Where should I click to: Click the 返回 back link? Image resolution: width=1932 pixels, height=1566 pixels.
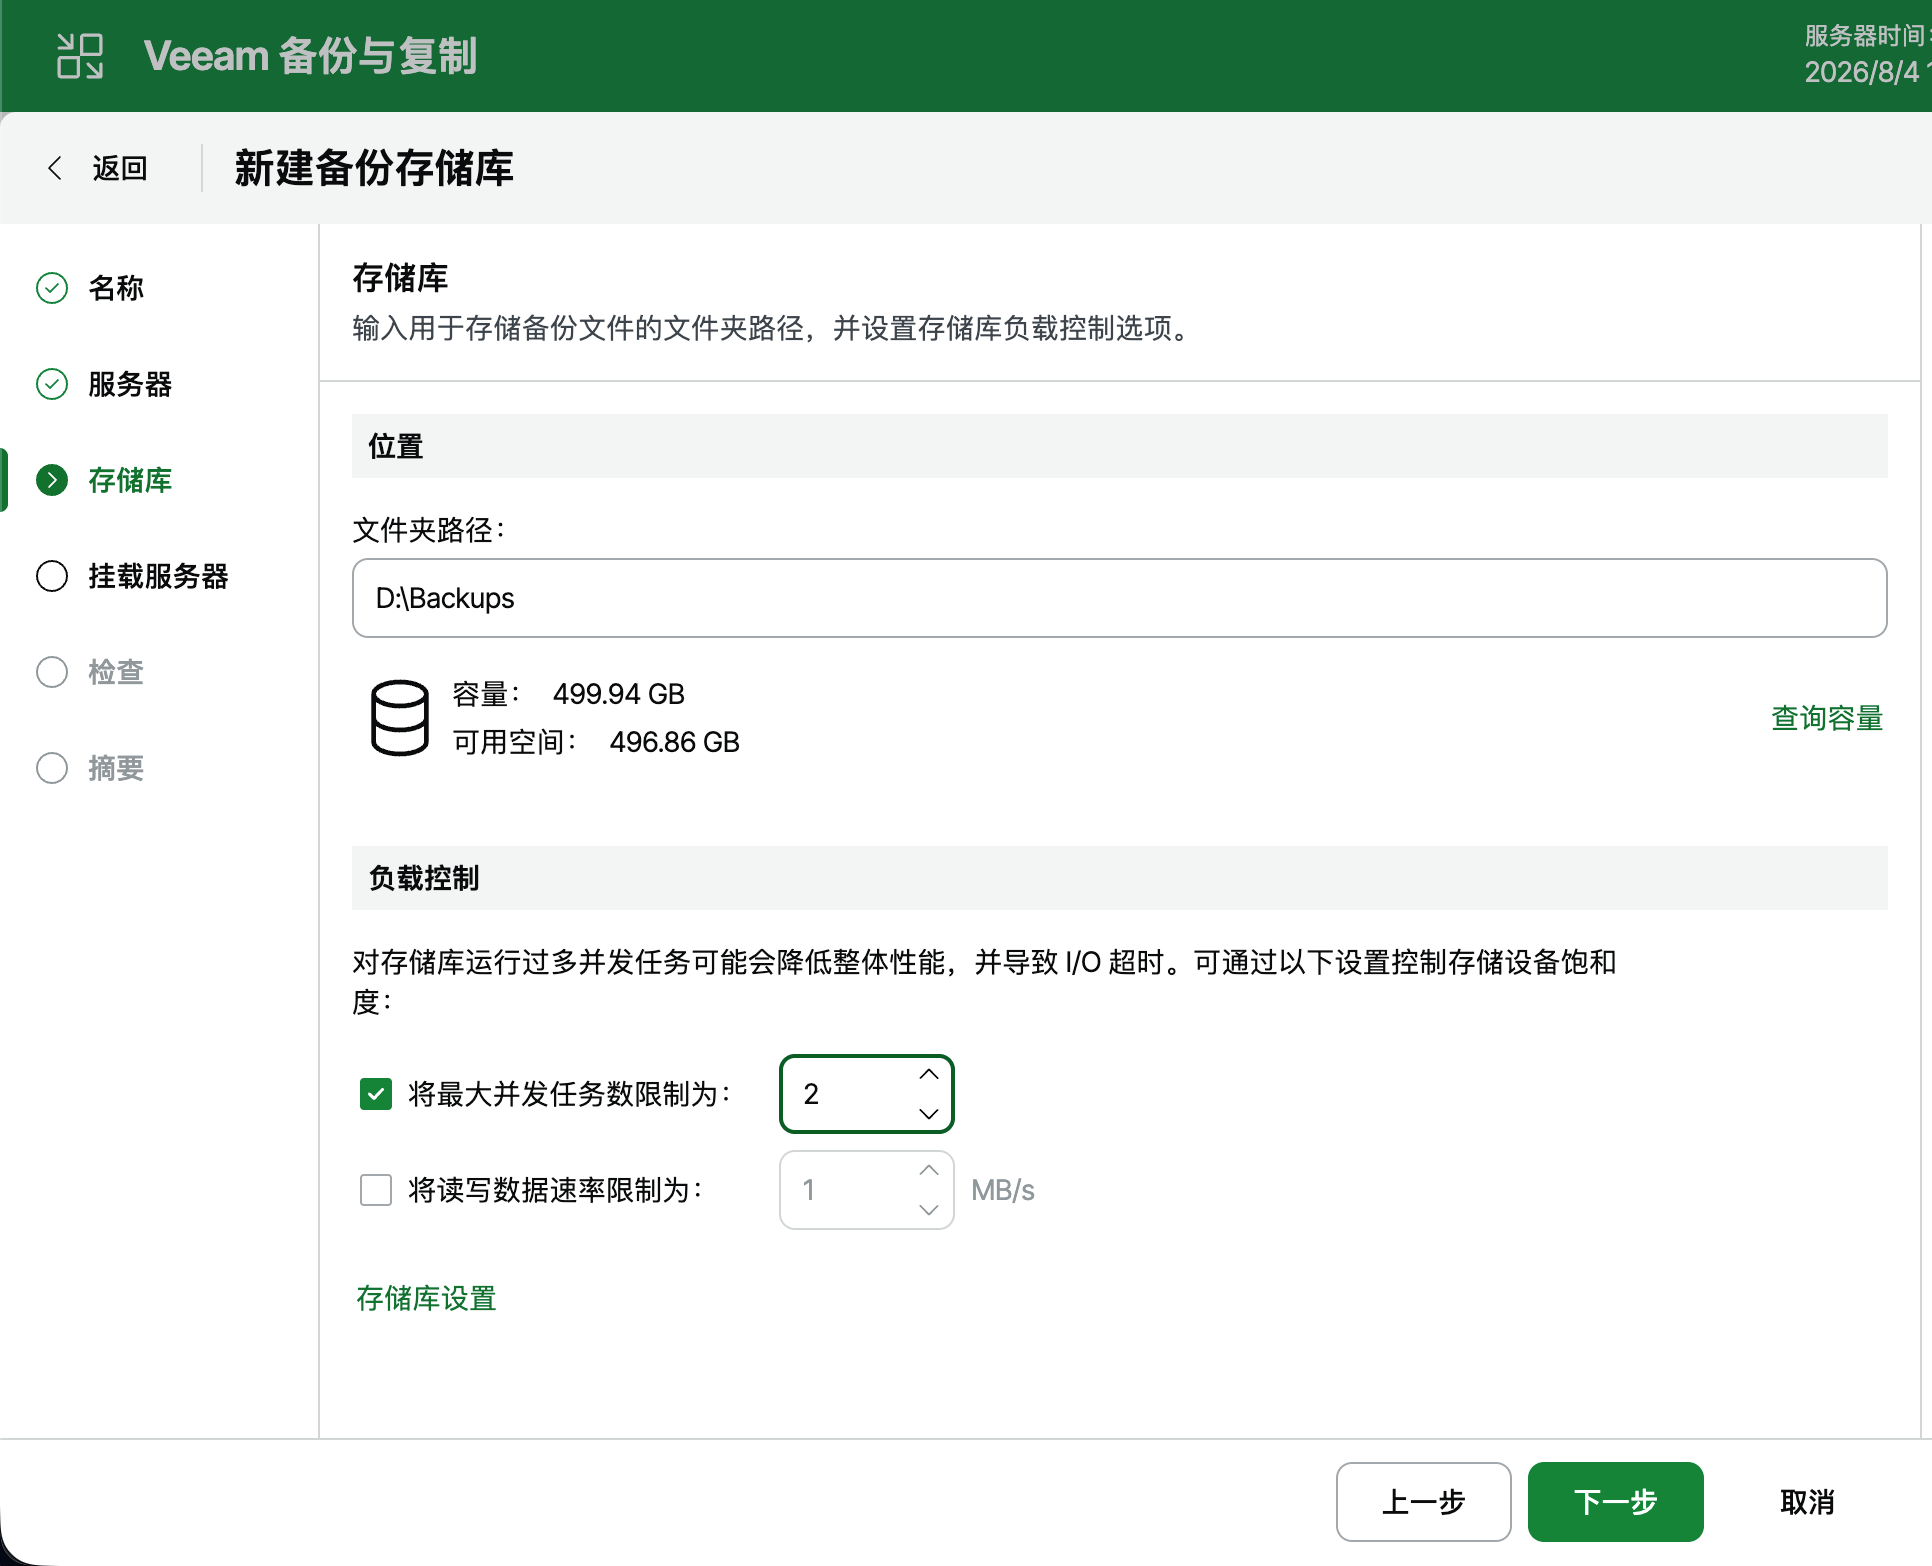click(120, 168)
